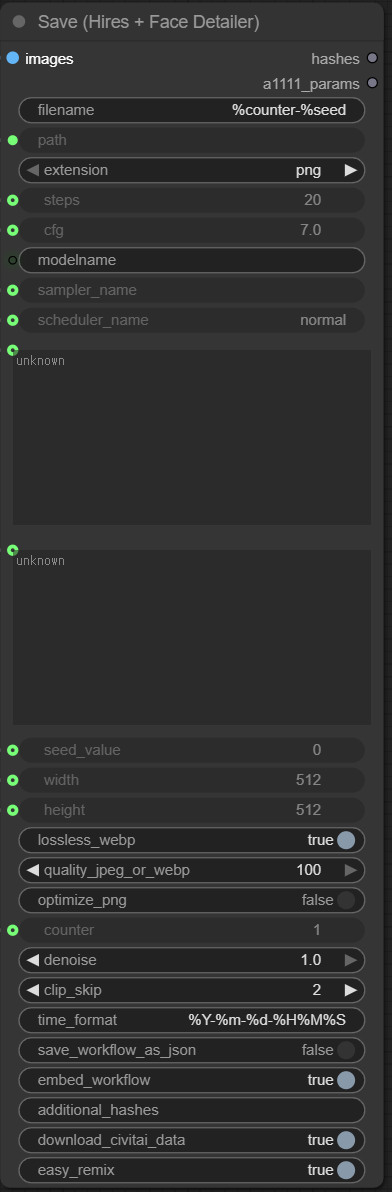Decrease denoise with the left arrow

tap(32, 960)
